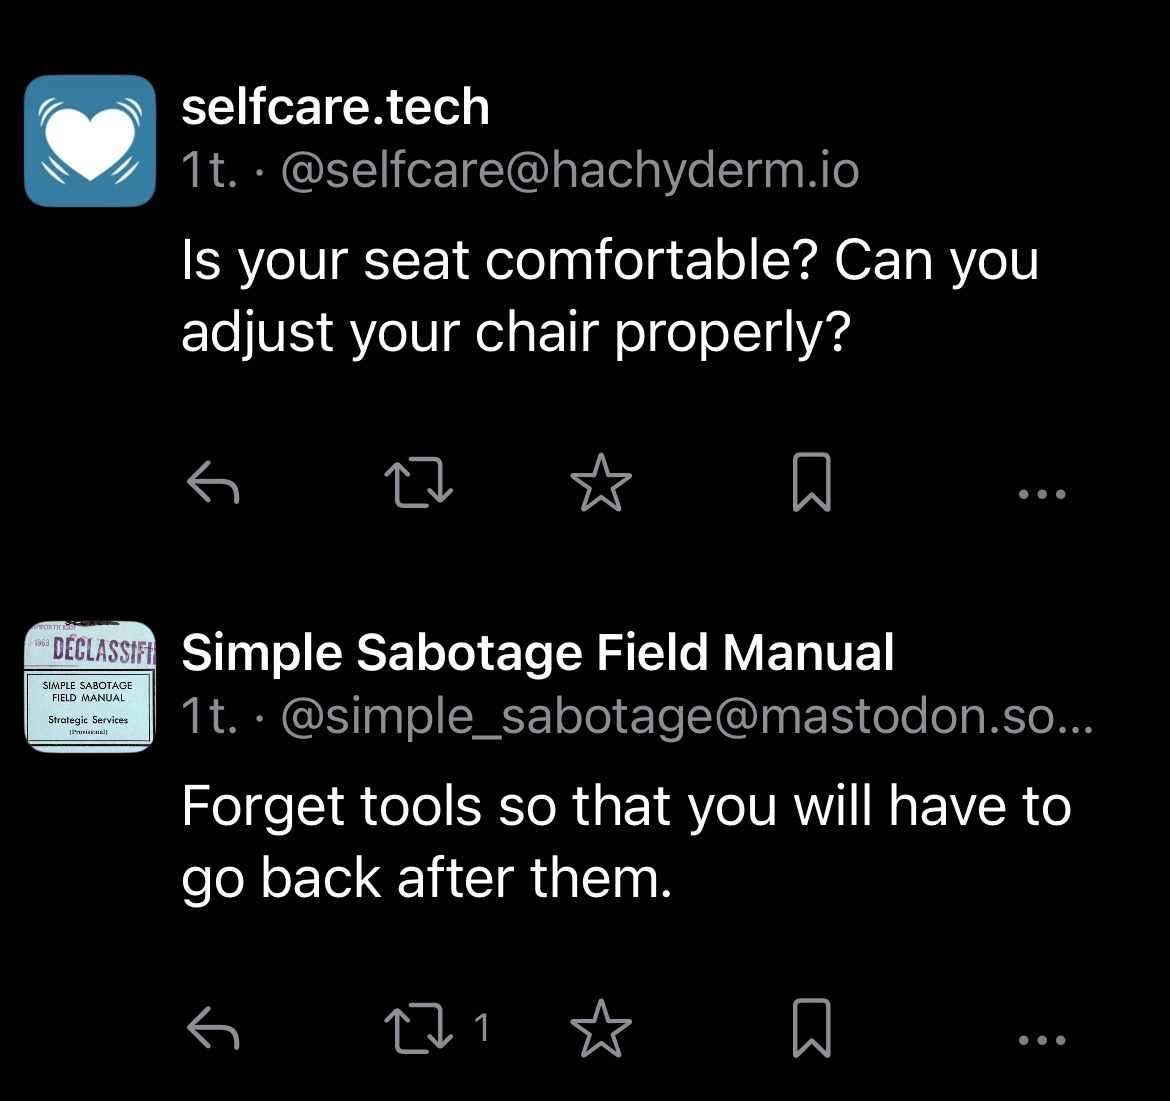Favorite the selfcare.tech post with star

[601, 483]
